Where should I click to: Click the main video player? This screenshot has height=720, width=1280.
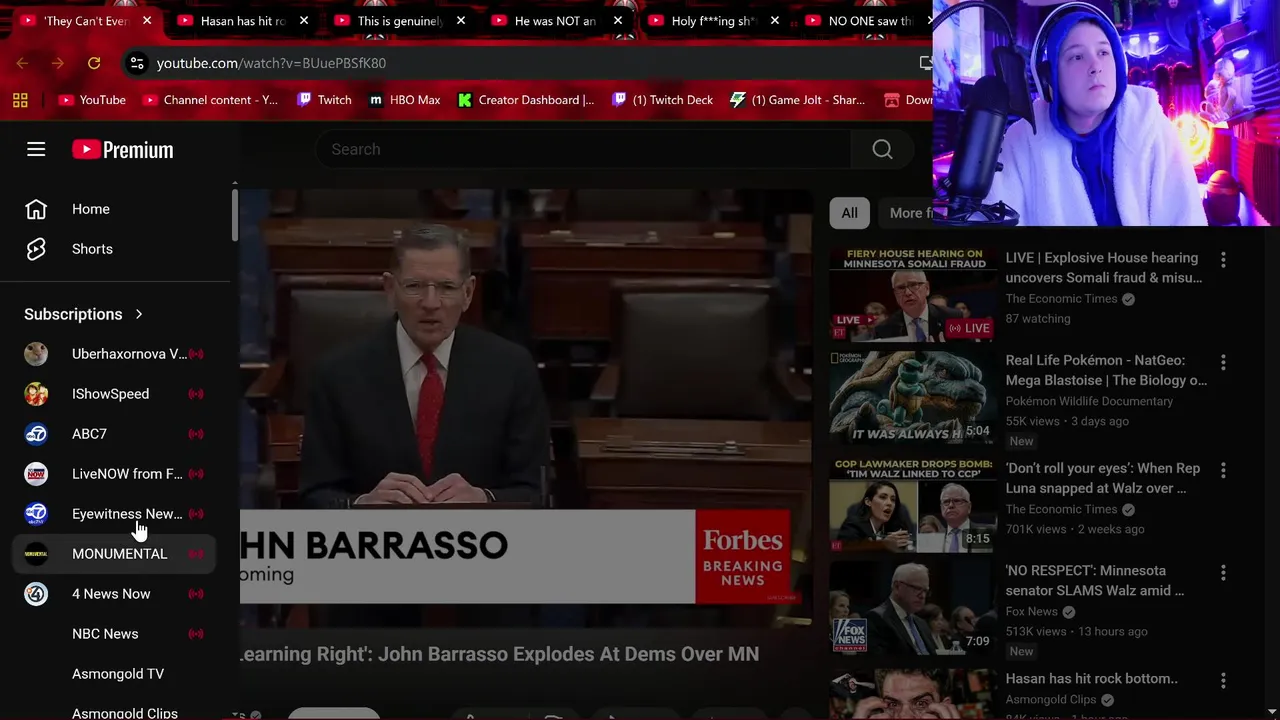(x=526, y=408)
